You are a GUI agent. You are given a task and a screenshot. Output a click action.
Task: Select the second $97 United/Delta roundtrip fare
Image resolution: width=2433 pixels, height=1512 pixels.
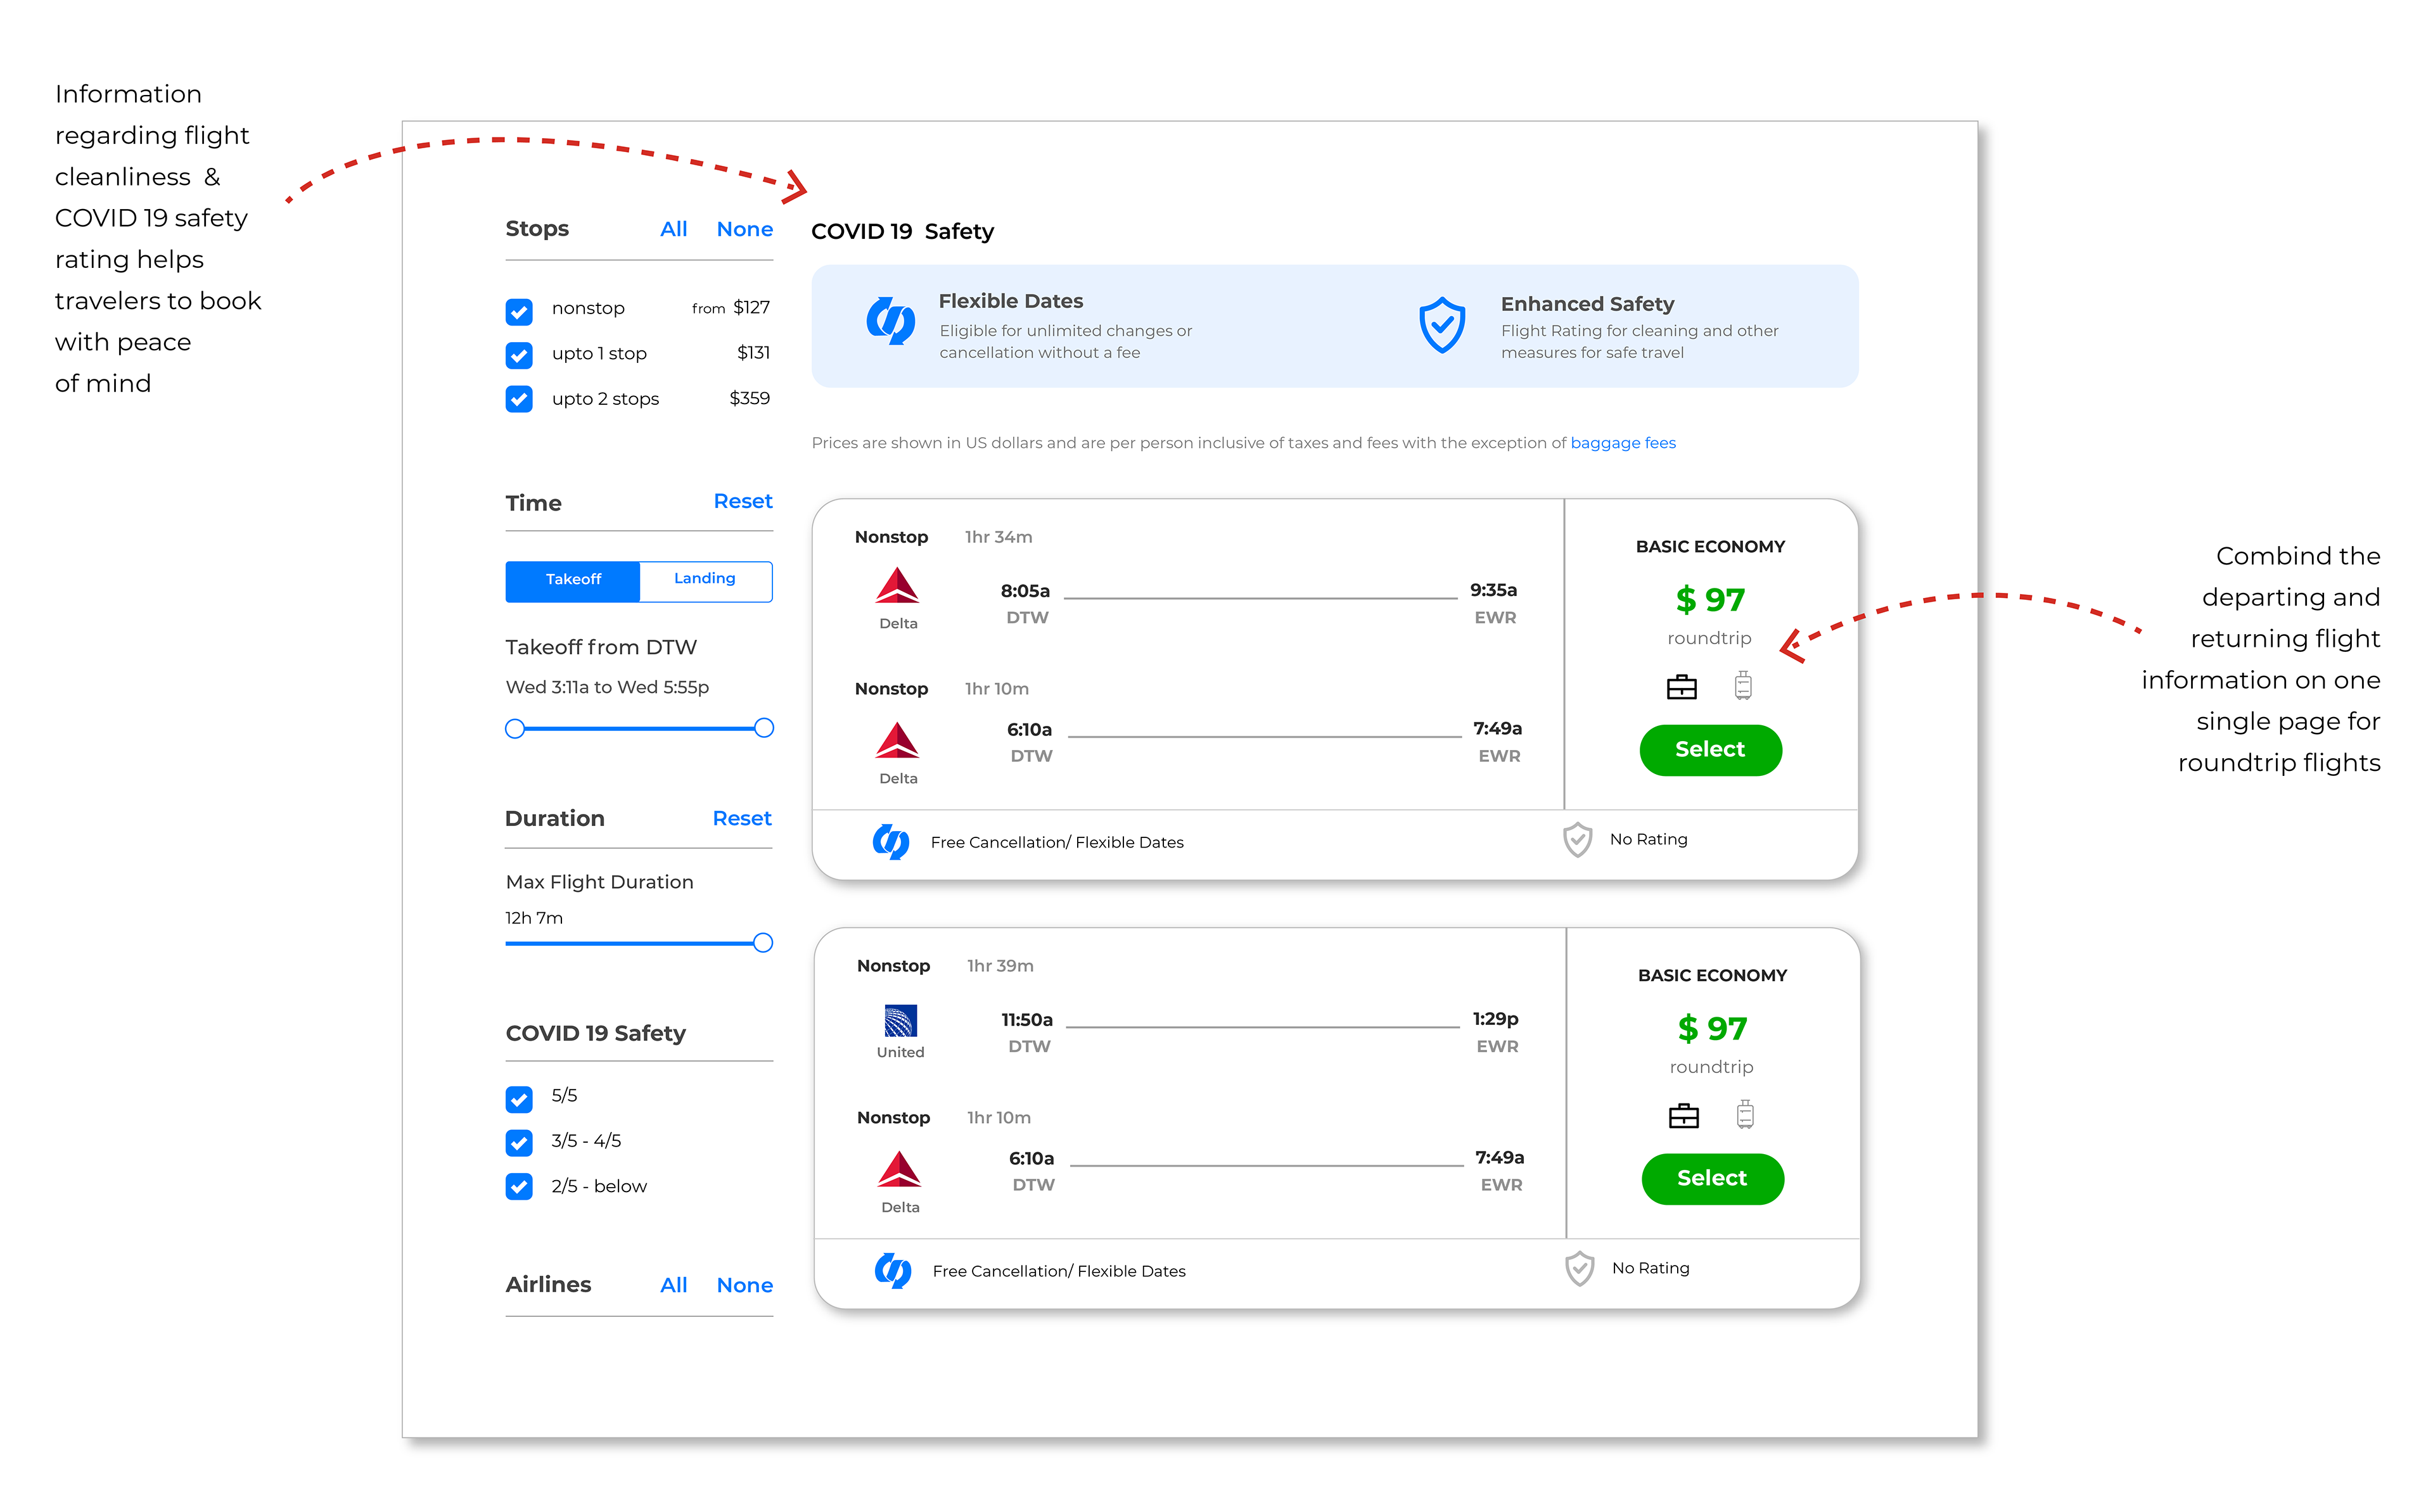pos(1712,1179)
